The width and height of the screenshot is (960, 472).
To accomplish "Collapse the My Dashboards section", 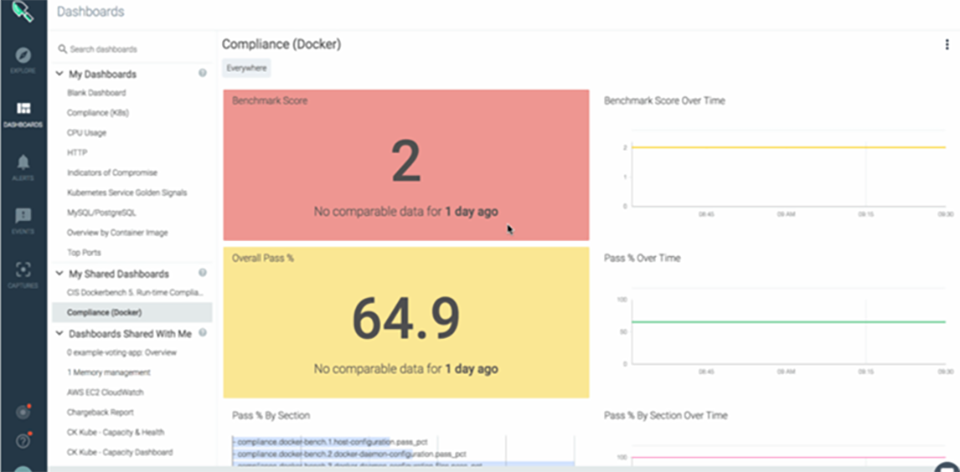I will [x=60, y=74].
